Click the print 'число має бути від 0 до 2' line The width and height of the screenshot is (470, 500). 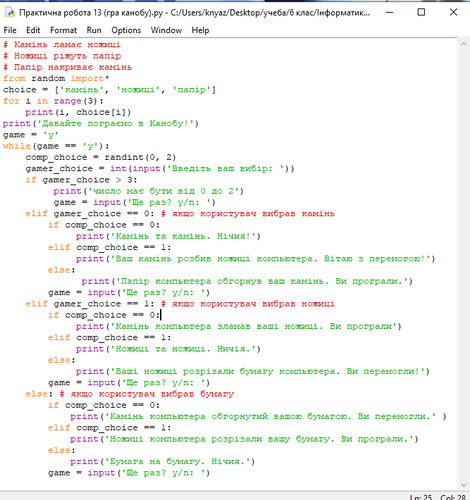(149, 191)
